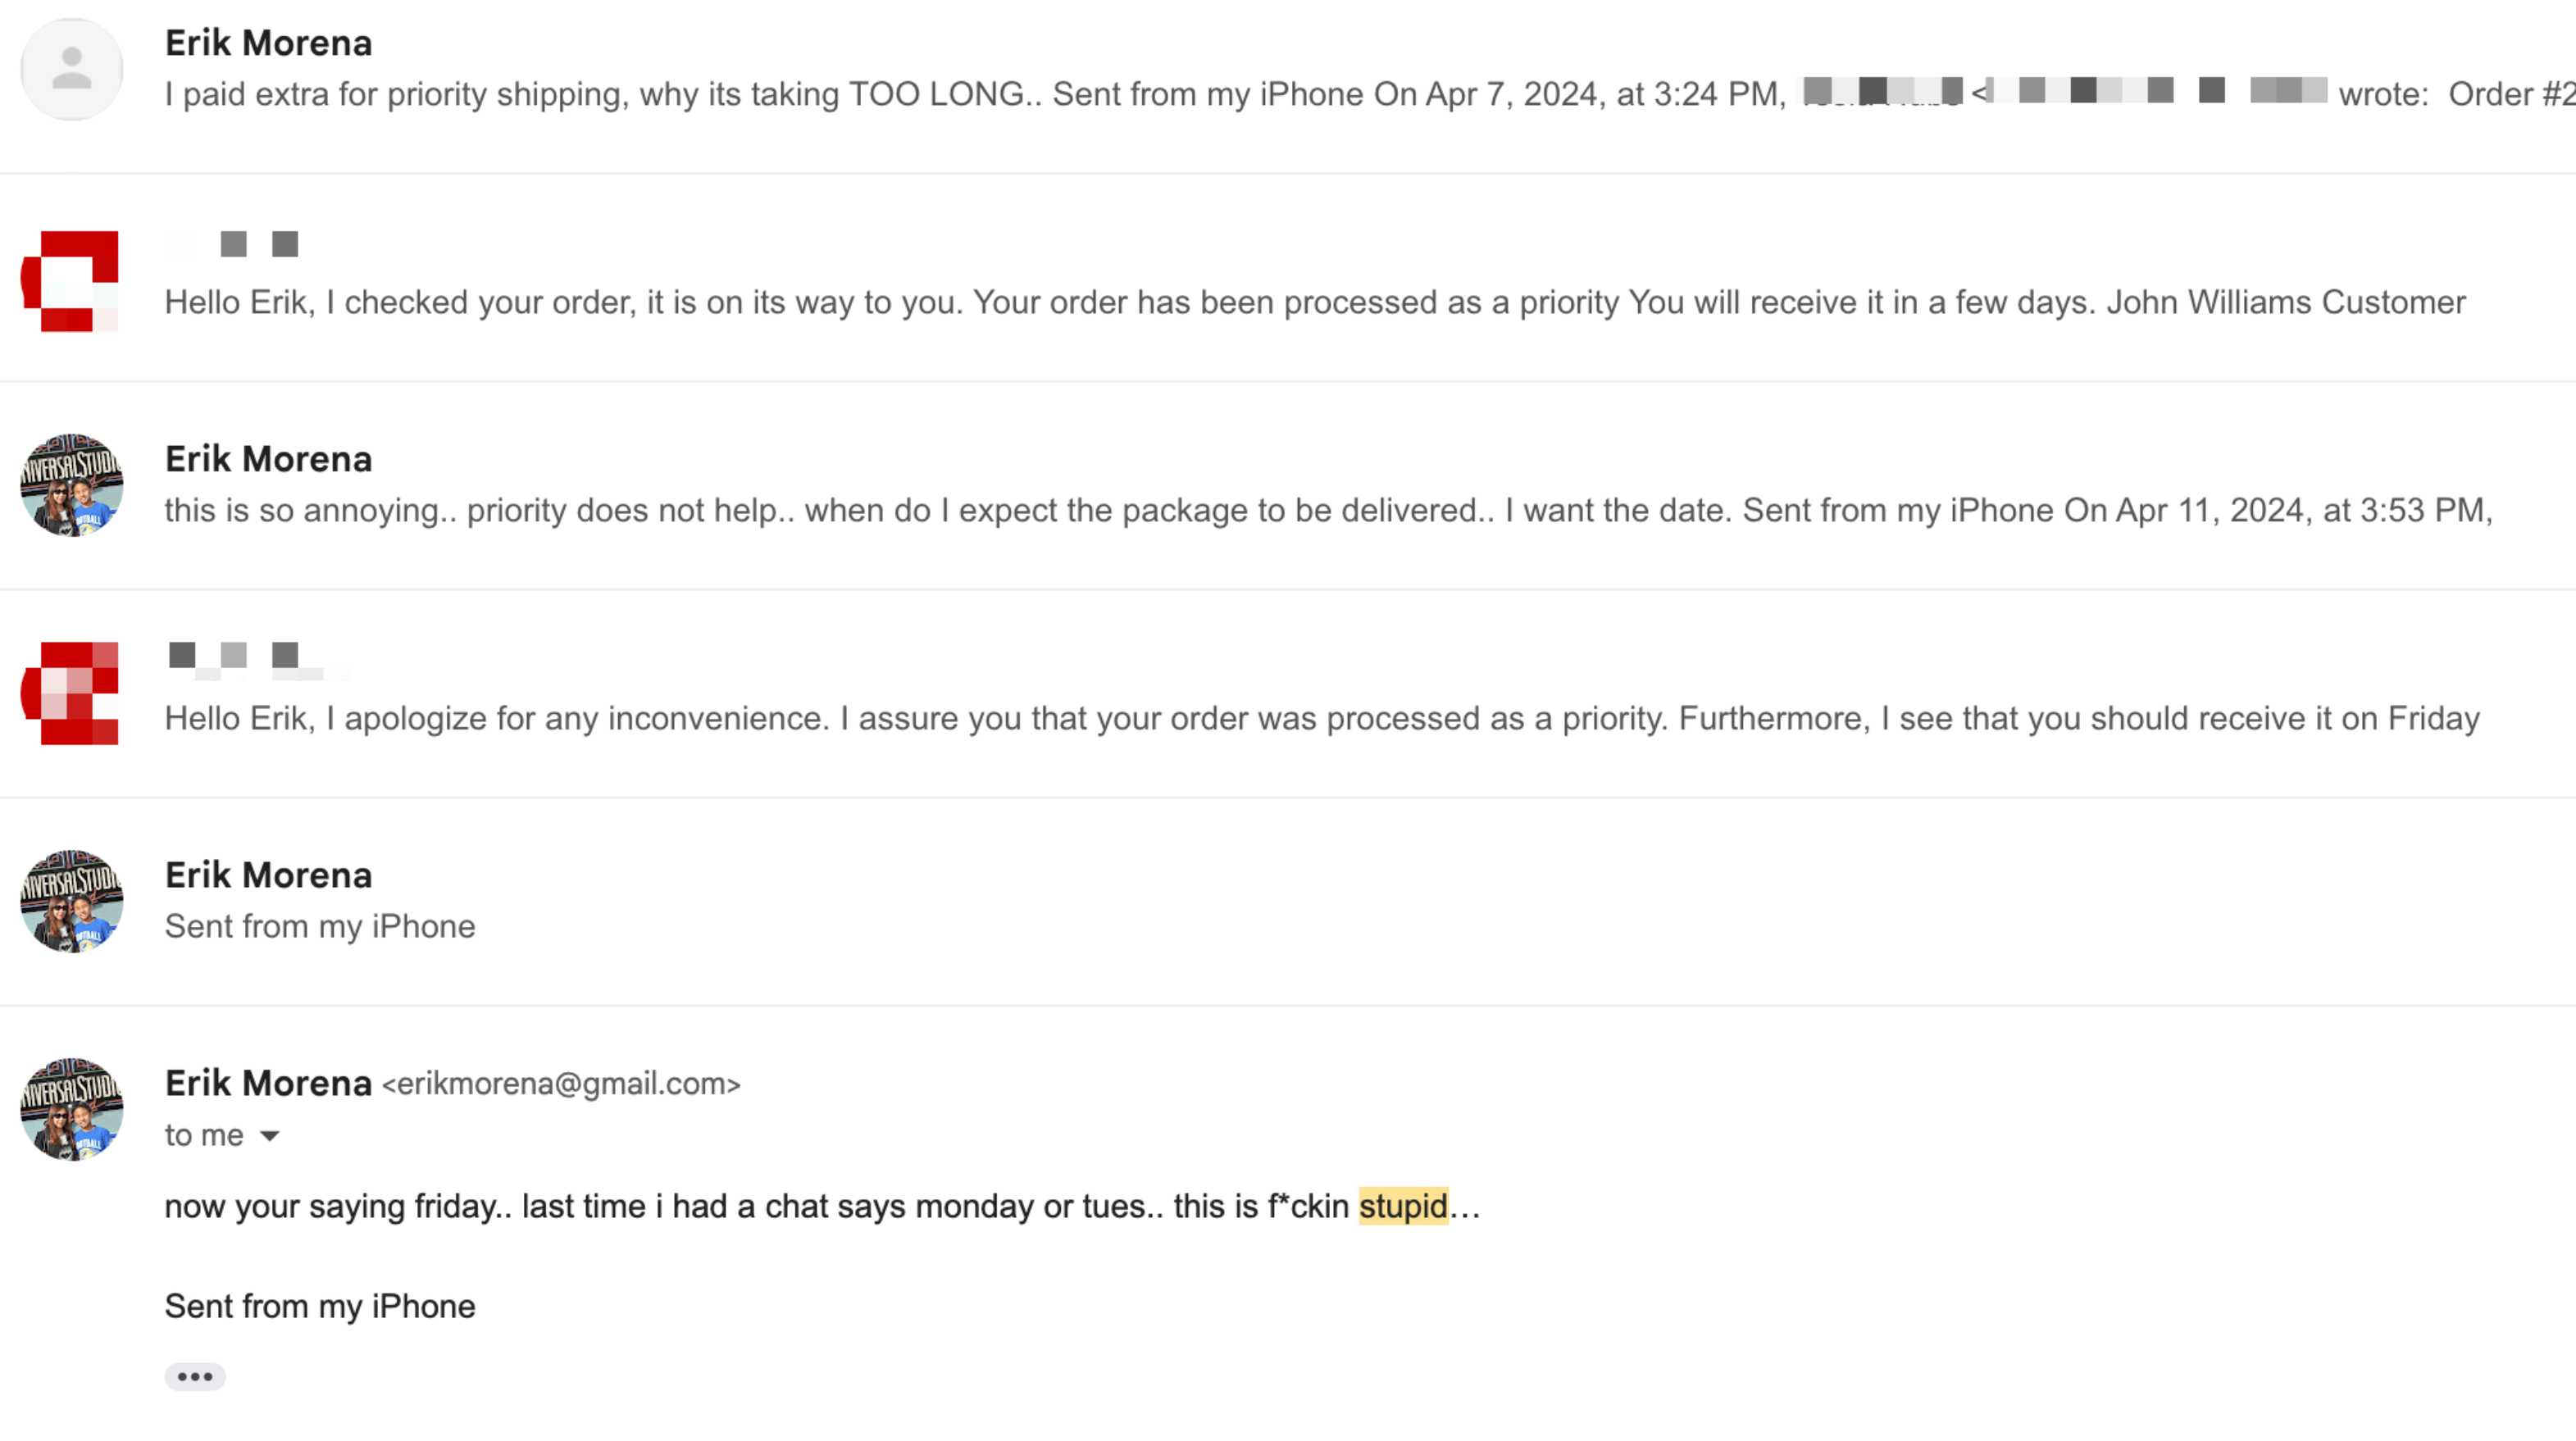Click the erikmorena@gmail.com sender address
The width and height of the screenshot is (2576, 1441).
(561, 1084)
